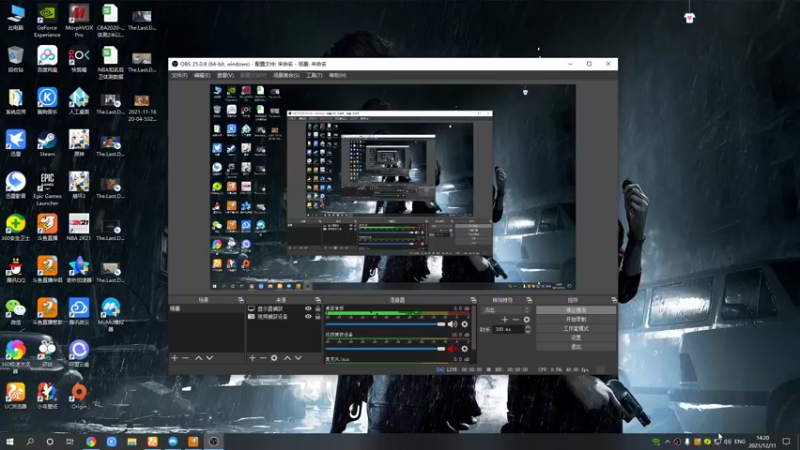This screenshot has width=800, height=450.
Task: Add a new scene with the plus icon
Action: pos(174,358)
